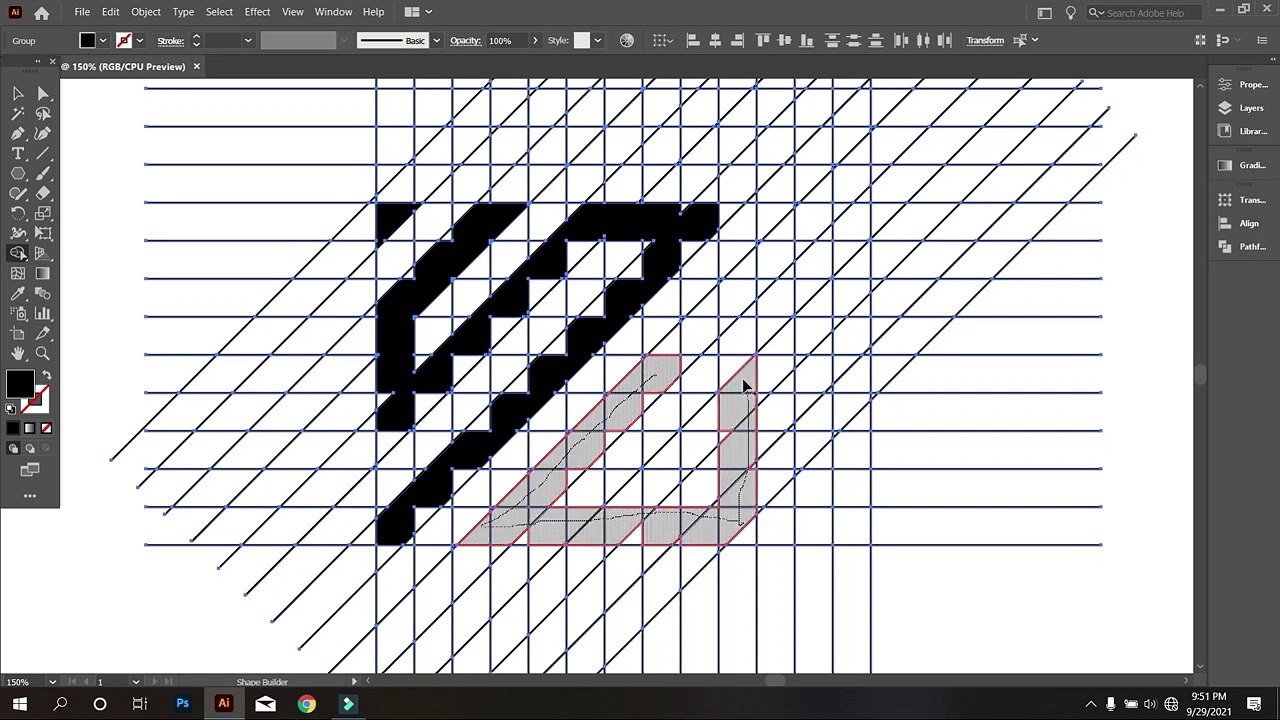Screen dimensions: 1280x720
Task: Click Default Fill and Stroke icon
Action: coord(11,408)
